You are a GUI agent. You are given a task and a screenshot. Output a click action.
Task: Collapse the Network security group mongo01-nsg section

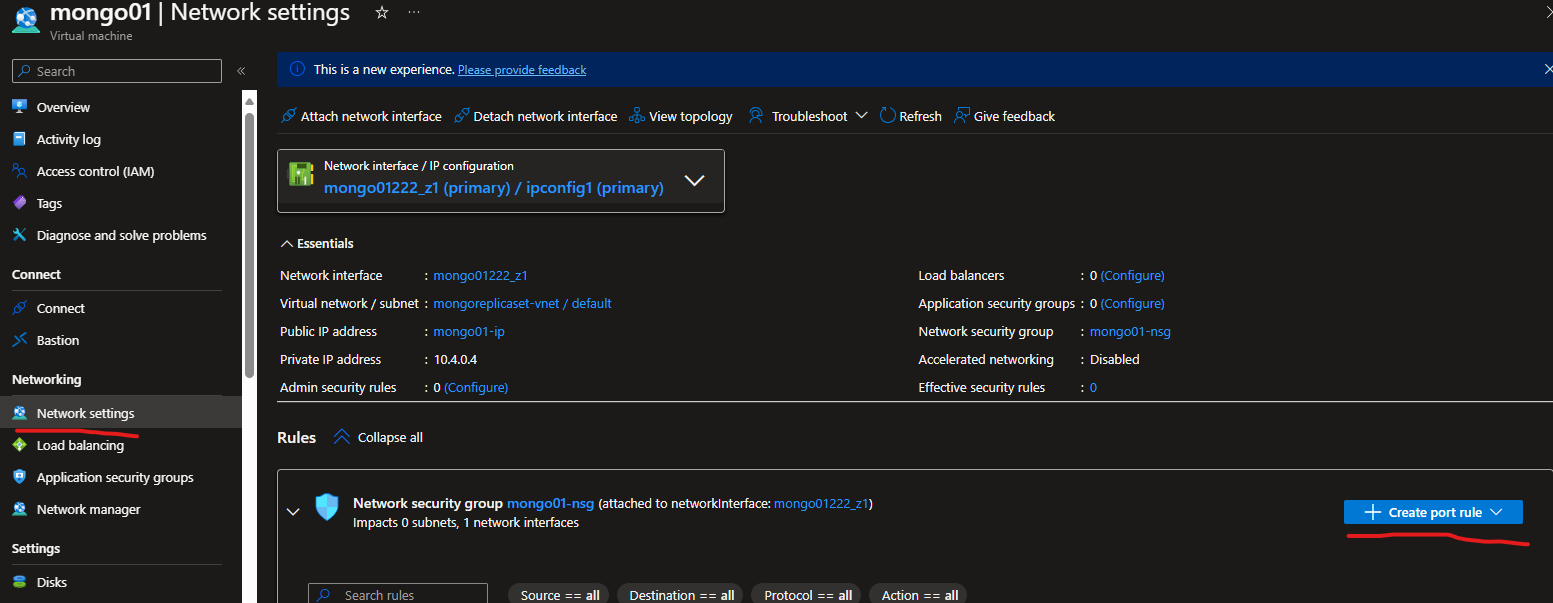click(x=293, y=511)
